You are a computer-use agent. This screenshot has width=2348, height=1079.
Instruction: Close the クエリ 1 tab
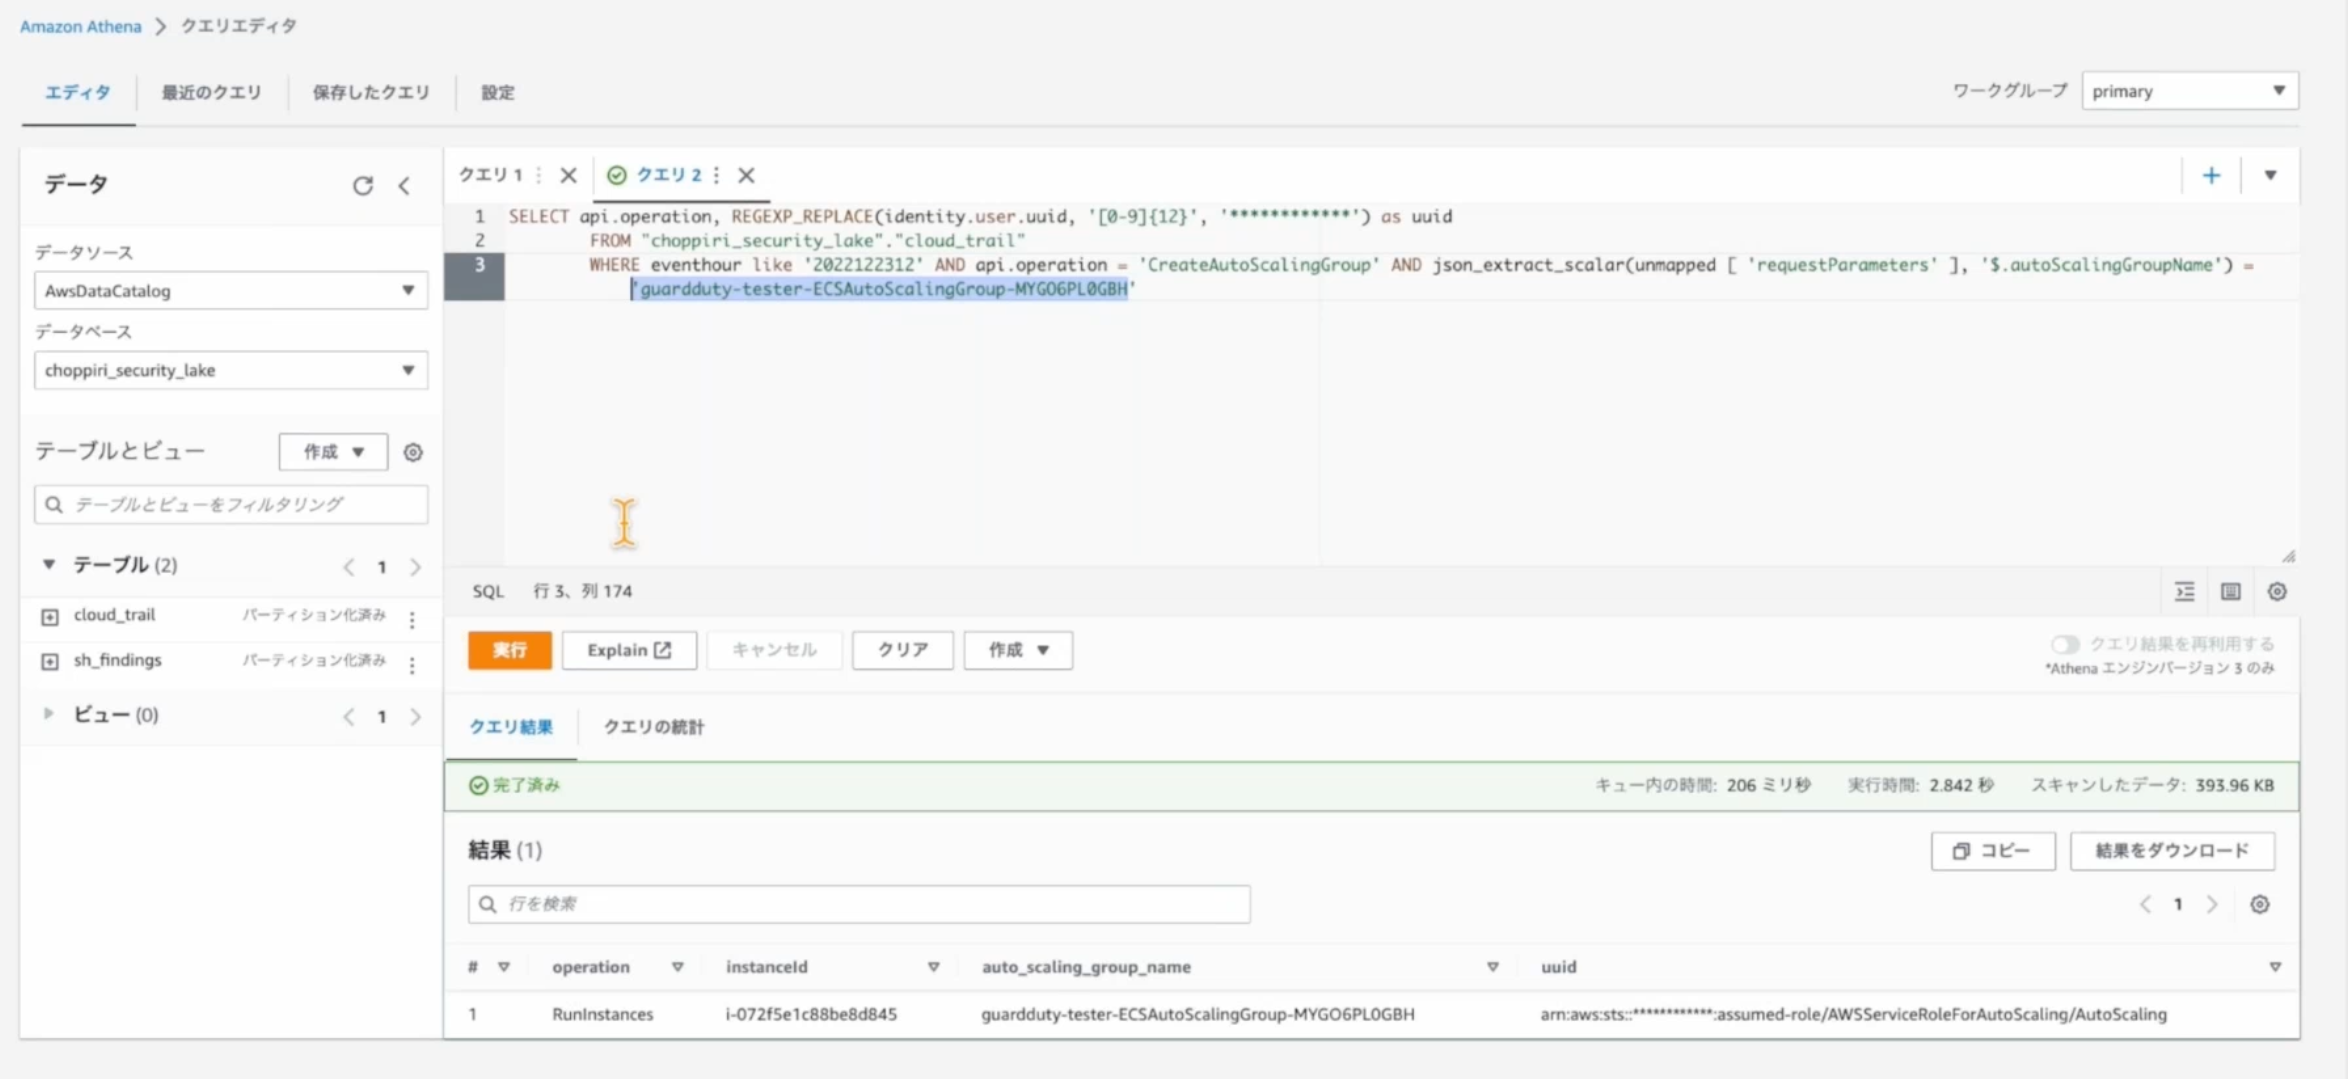coord(568,175)
